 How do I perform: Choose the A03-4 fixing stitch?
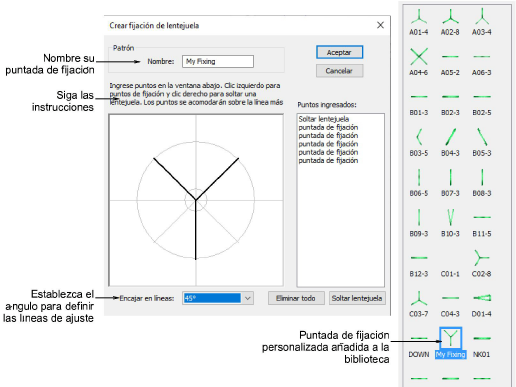pyautogui.click(x=482, y=22)
